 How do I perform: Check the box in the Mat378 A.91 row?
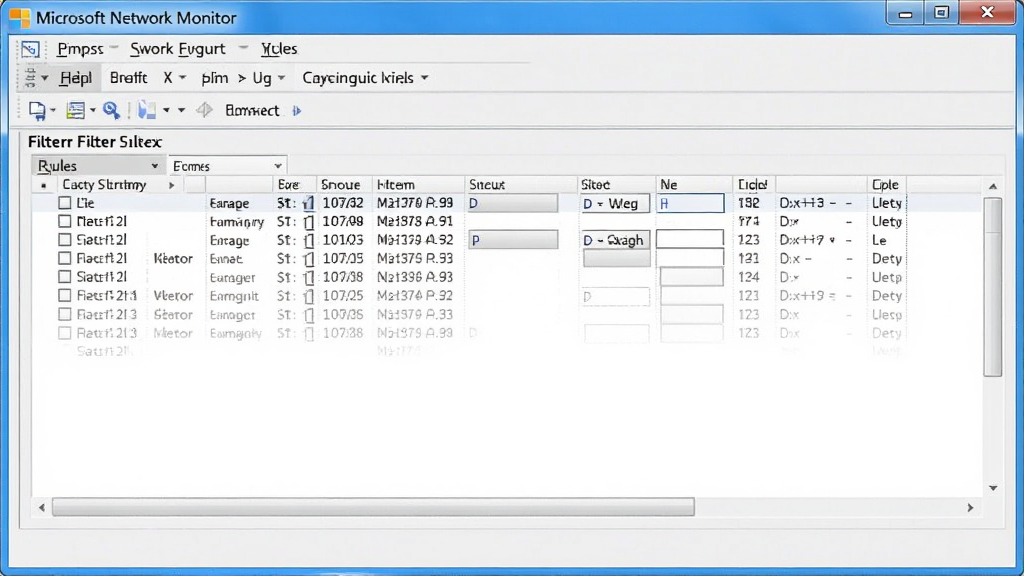pos(65,221)
